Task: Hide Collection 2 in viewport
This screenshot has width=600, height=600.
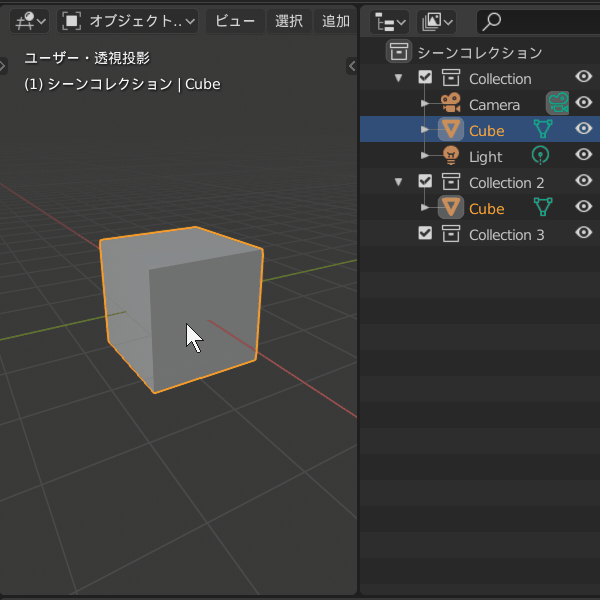Action: point(584,180)
